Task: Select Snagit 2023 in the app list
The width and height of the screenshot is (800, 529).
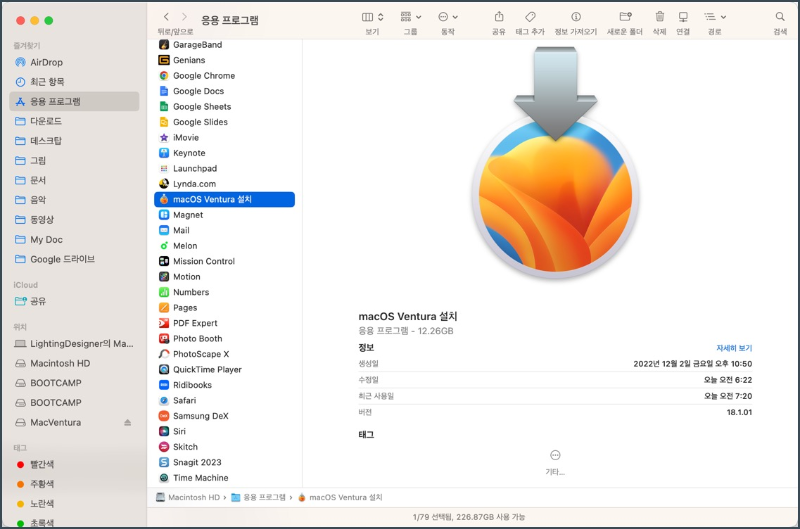Action: click(x=224, y=462)
